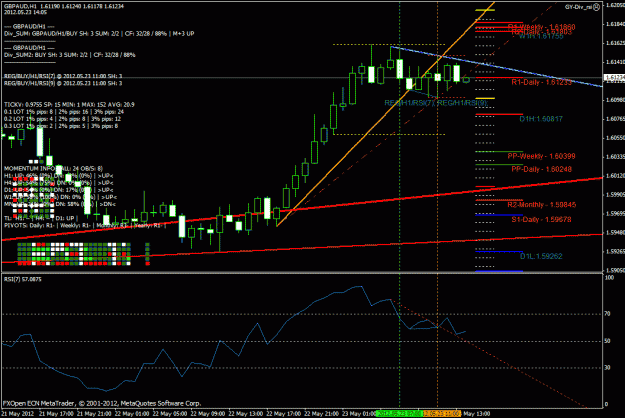
Task: Click the green highlighted 07:00 time marker
Action: (x=399, y=414)
